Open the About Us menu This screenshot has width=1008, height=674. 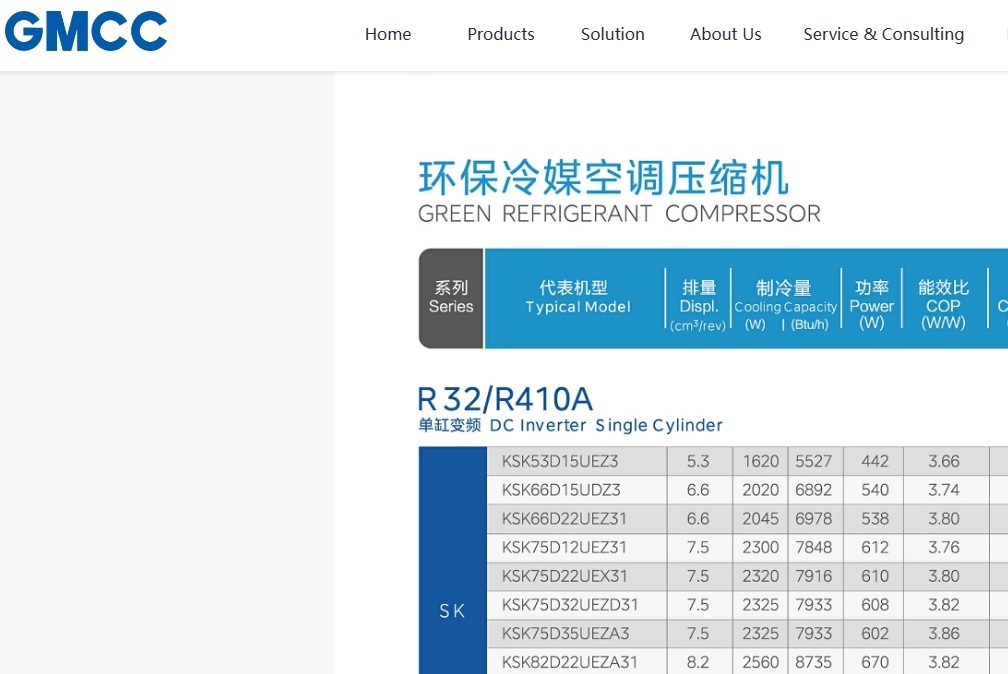coord(725,34)
